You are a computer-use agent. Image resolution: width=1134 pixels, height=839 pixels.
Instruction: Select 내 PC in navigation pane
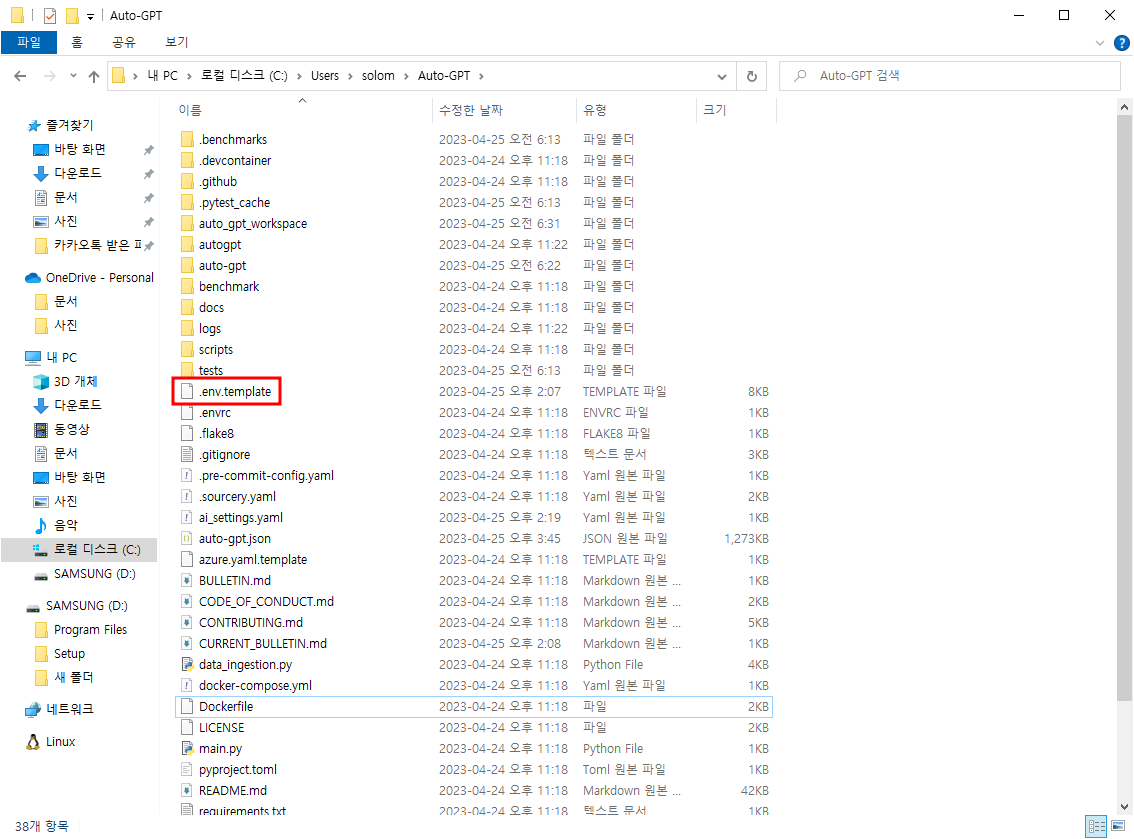(61, 357)
